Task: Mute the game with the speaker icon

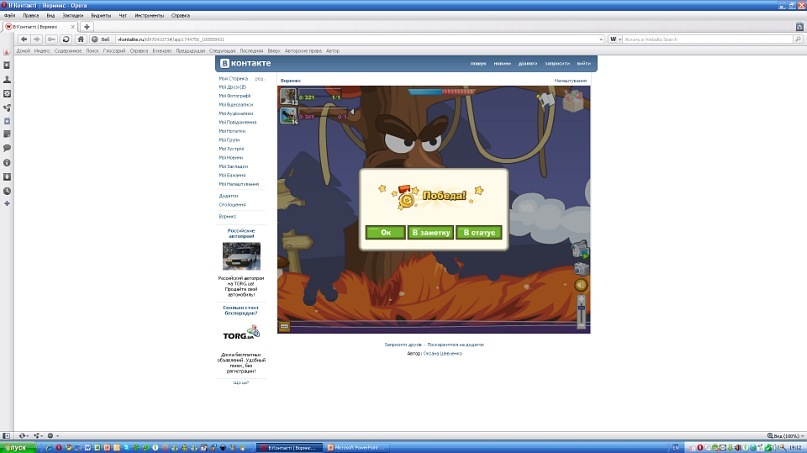Action: (581, 285)
